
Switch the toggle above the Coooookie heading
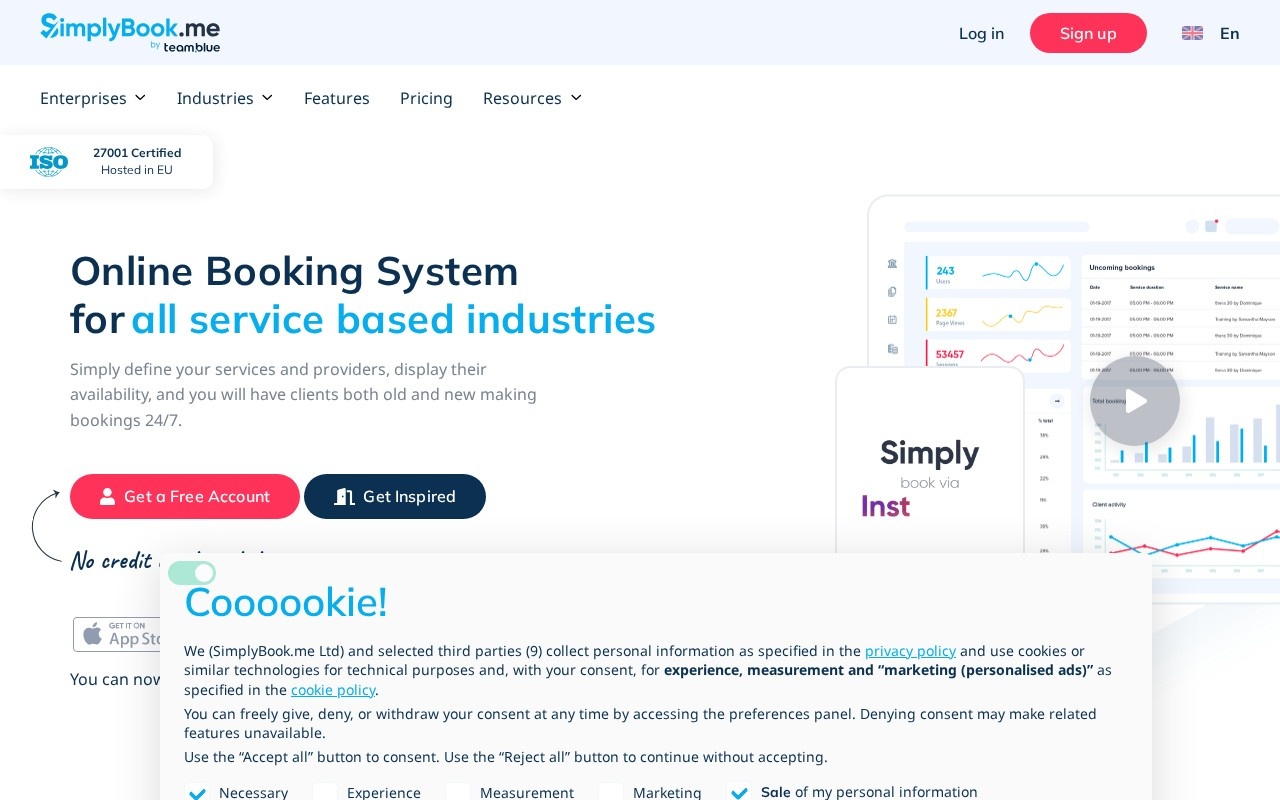point(192,573)
